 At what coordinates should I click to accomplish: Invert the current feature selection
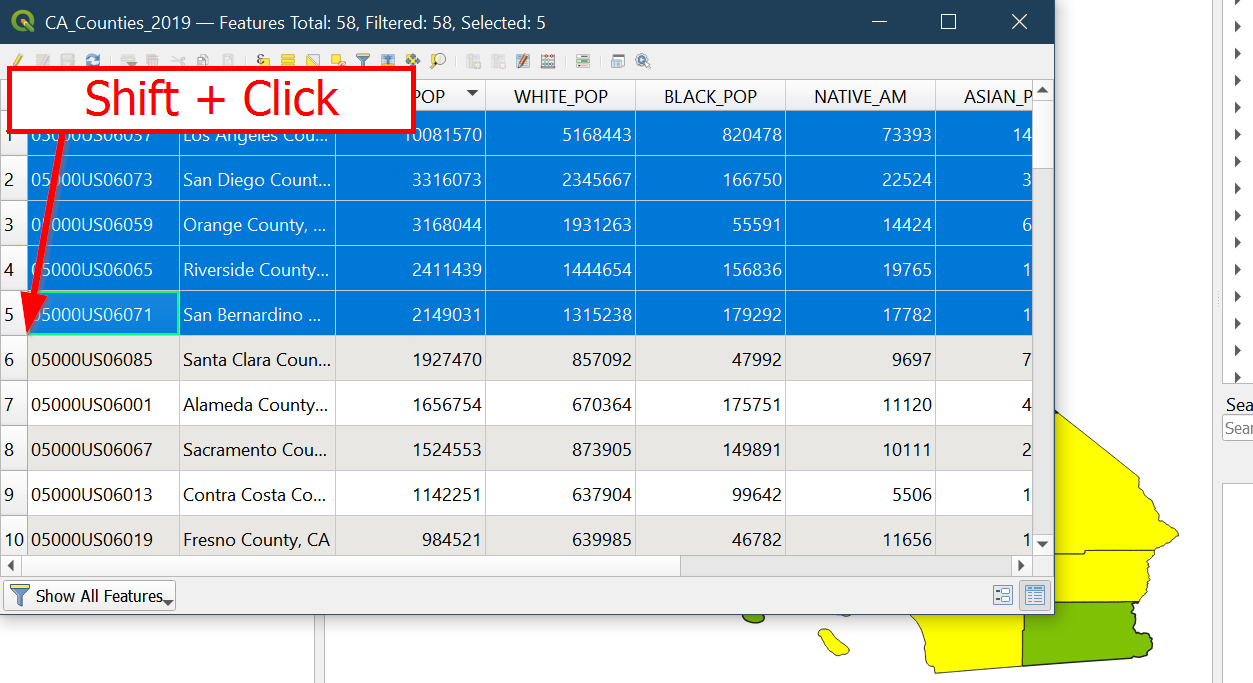[x=313, y=61]
